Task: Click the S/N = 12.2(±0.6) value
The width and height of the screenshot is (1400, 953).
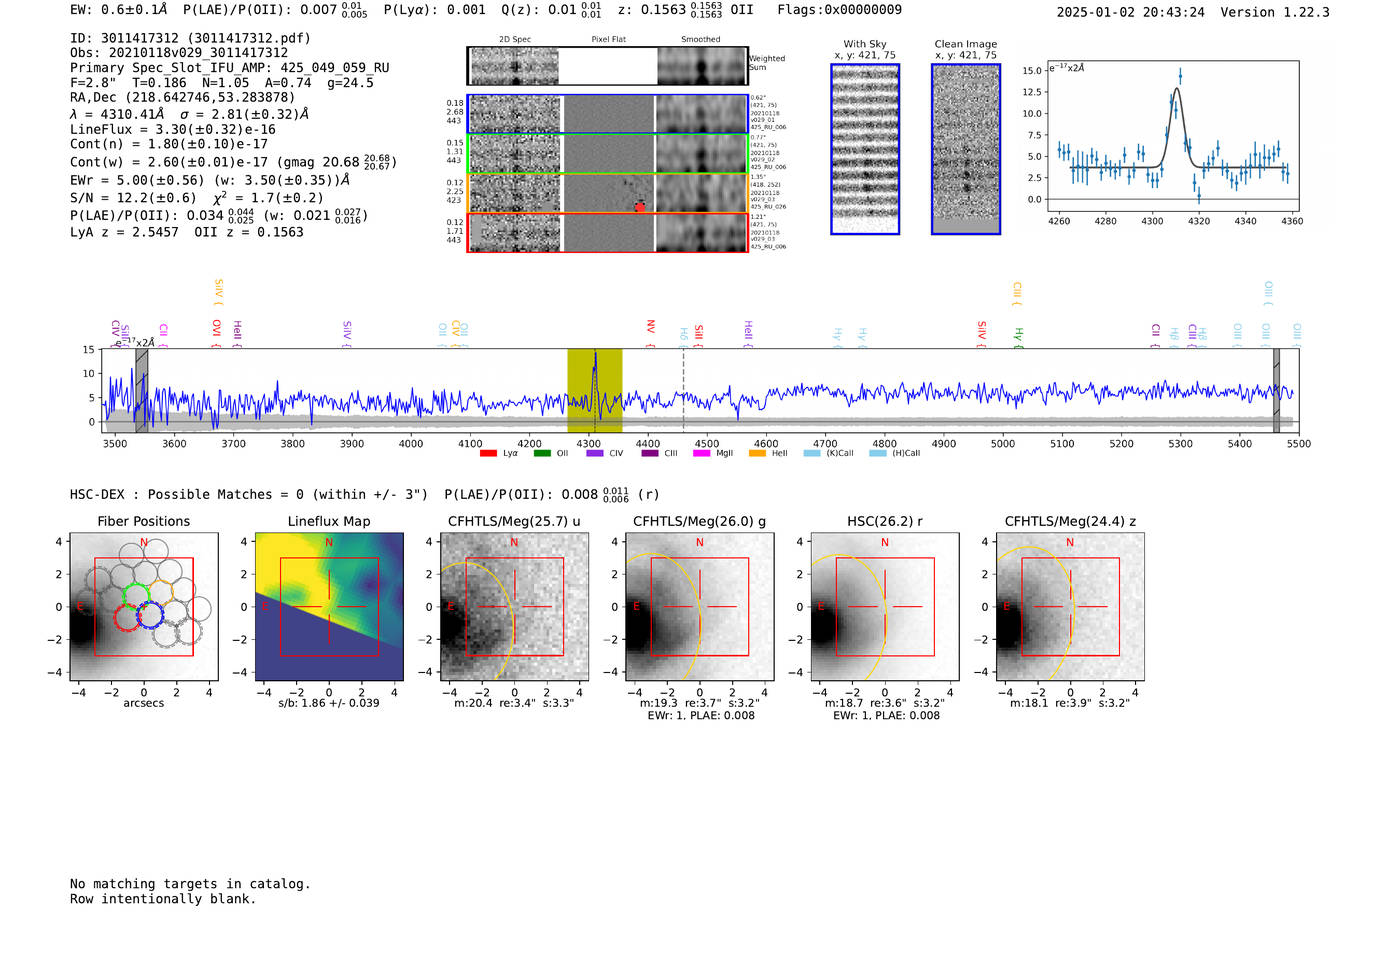Action: (x=133, y=198)
